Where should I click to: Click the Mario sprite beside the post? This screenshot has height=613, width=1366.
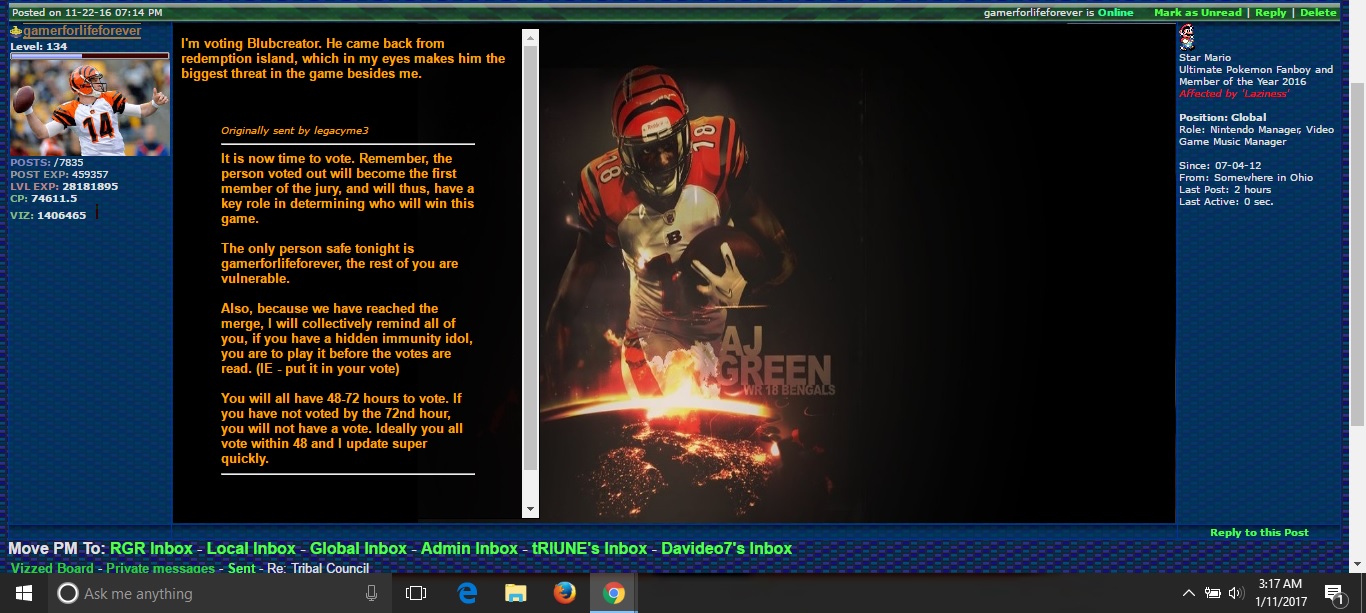coord(1187,37)
